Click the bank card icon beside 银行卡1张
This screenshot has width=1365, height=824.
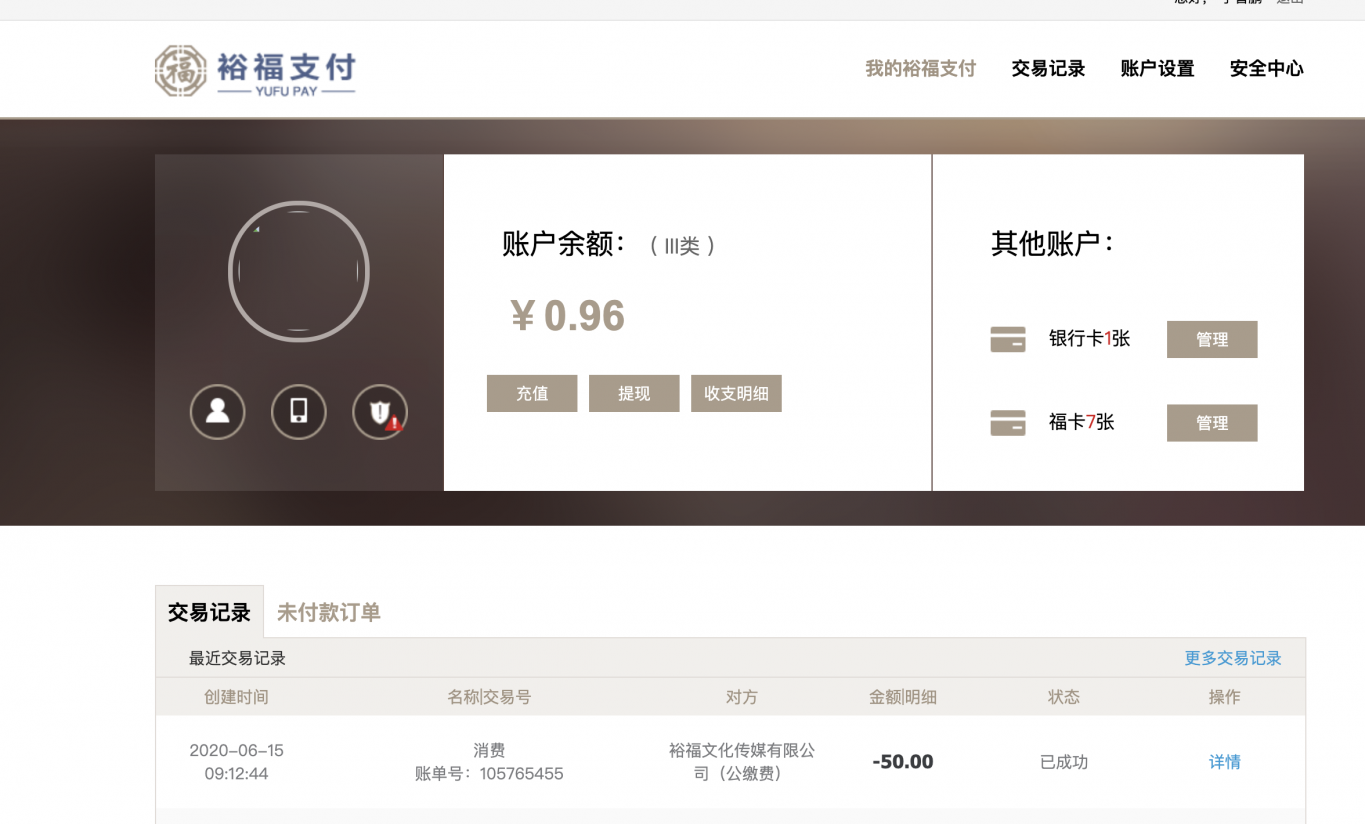(x=1008, y=340)
